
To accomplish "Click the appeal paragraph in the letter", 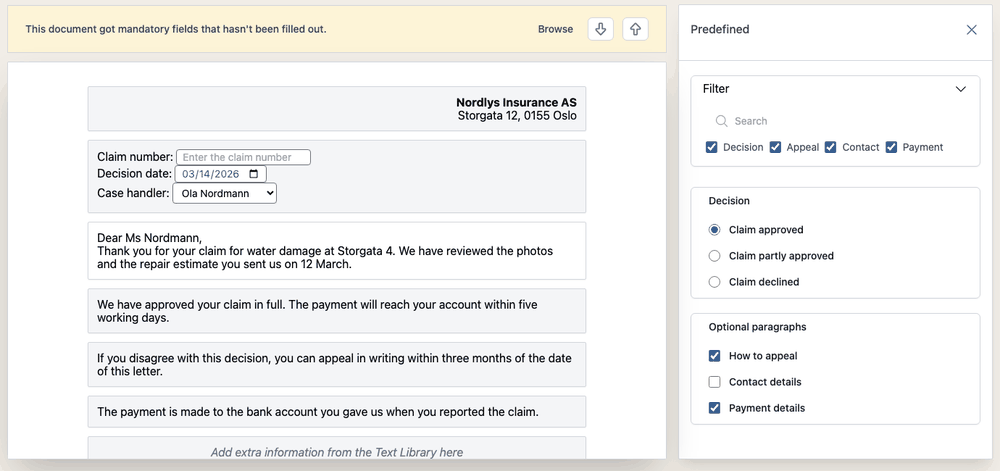I will (337, 364).
